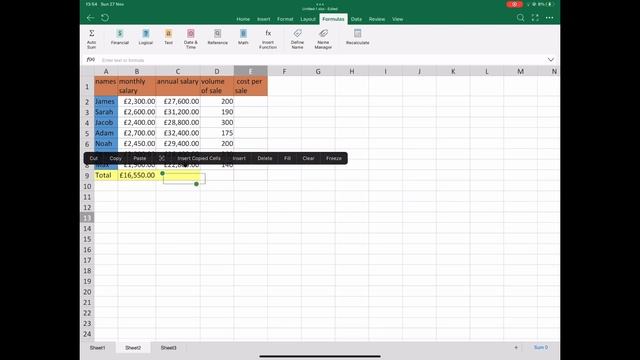The height and width of the screenshot is (360, 640).
Task: Choose Freeze in the context menu
Action: (x=334, y=158)
